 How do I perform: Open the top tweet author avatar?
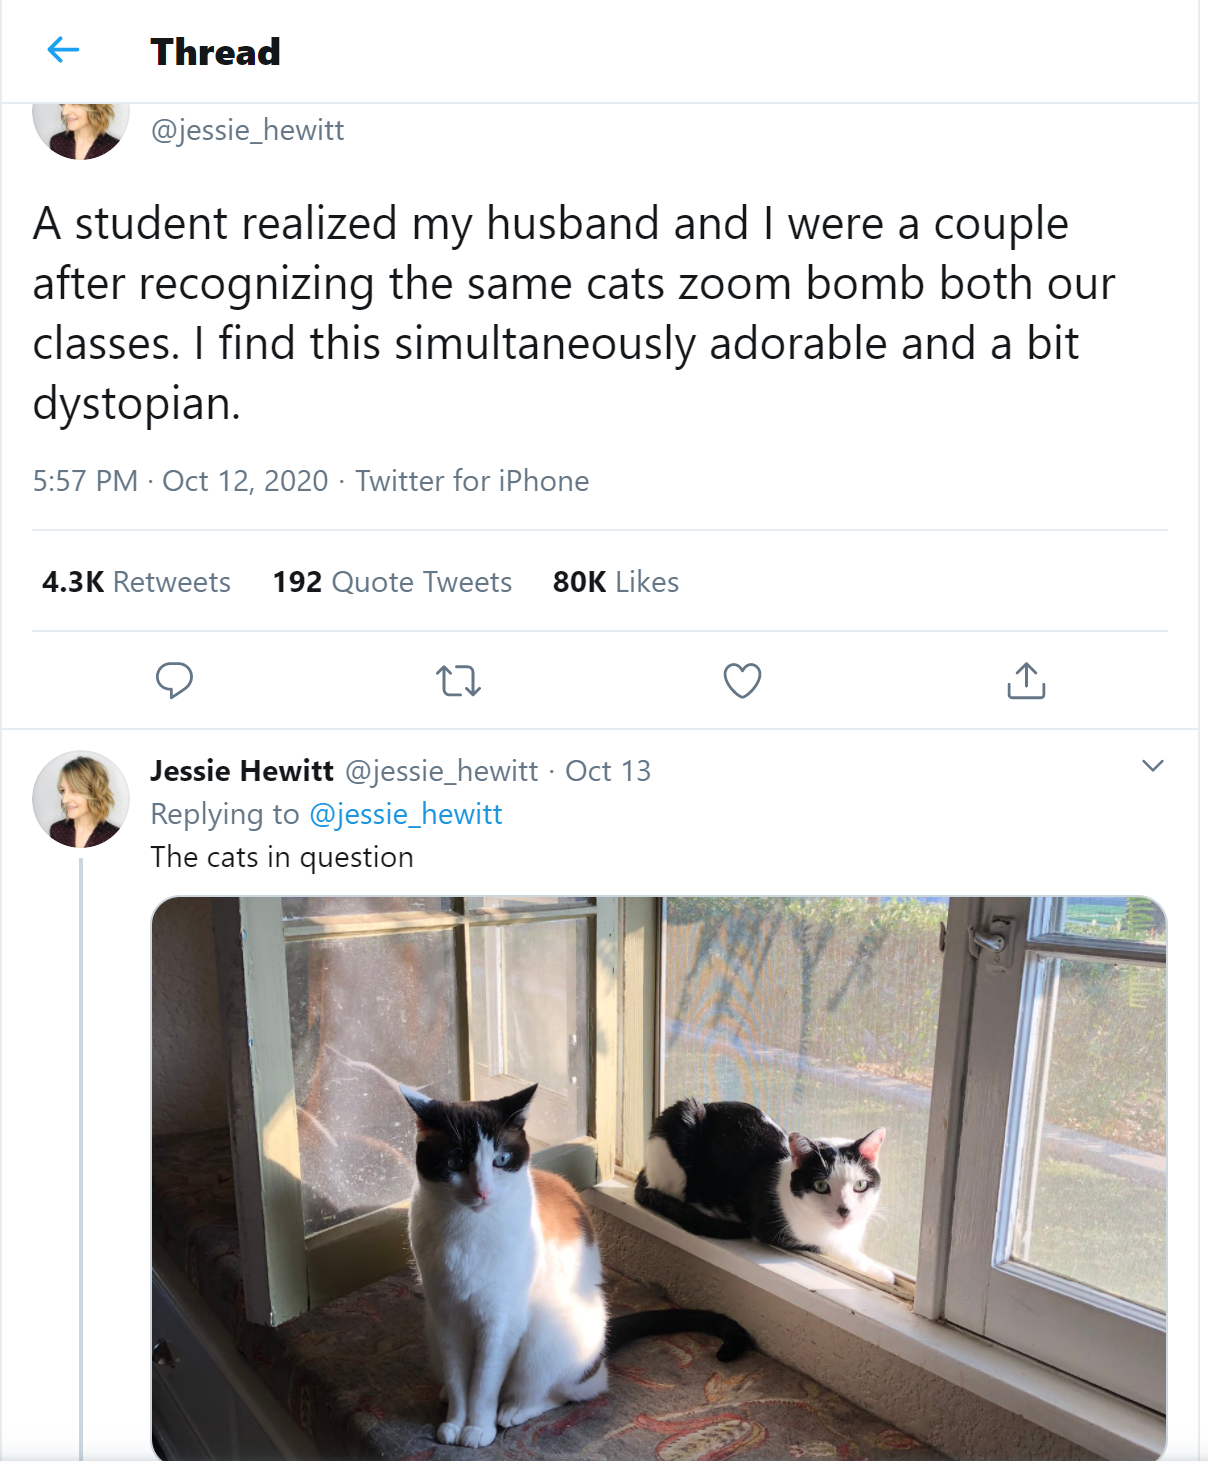81,128
